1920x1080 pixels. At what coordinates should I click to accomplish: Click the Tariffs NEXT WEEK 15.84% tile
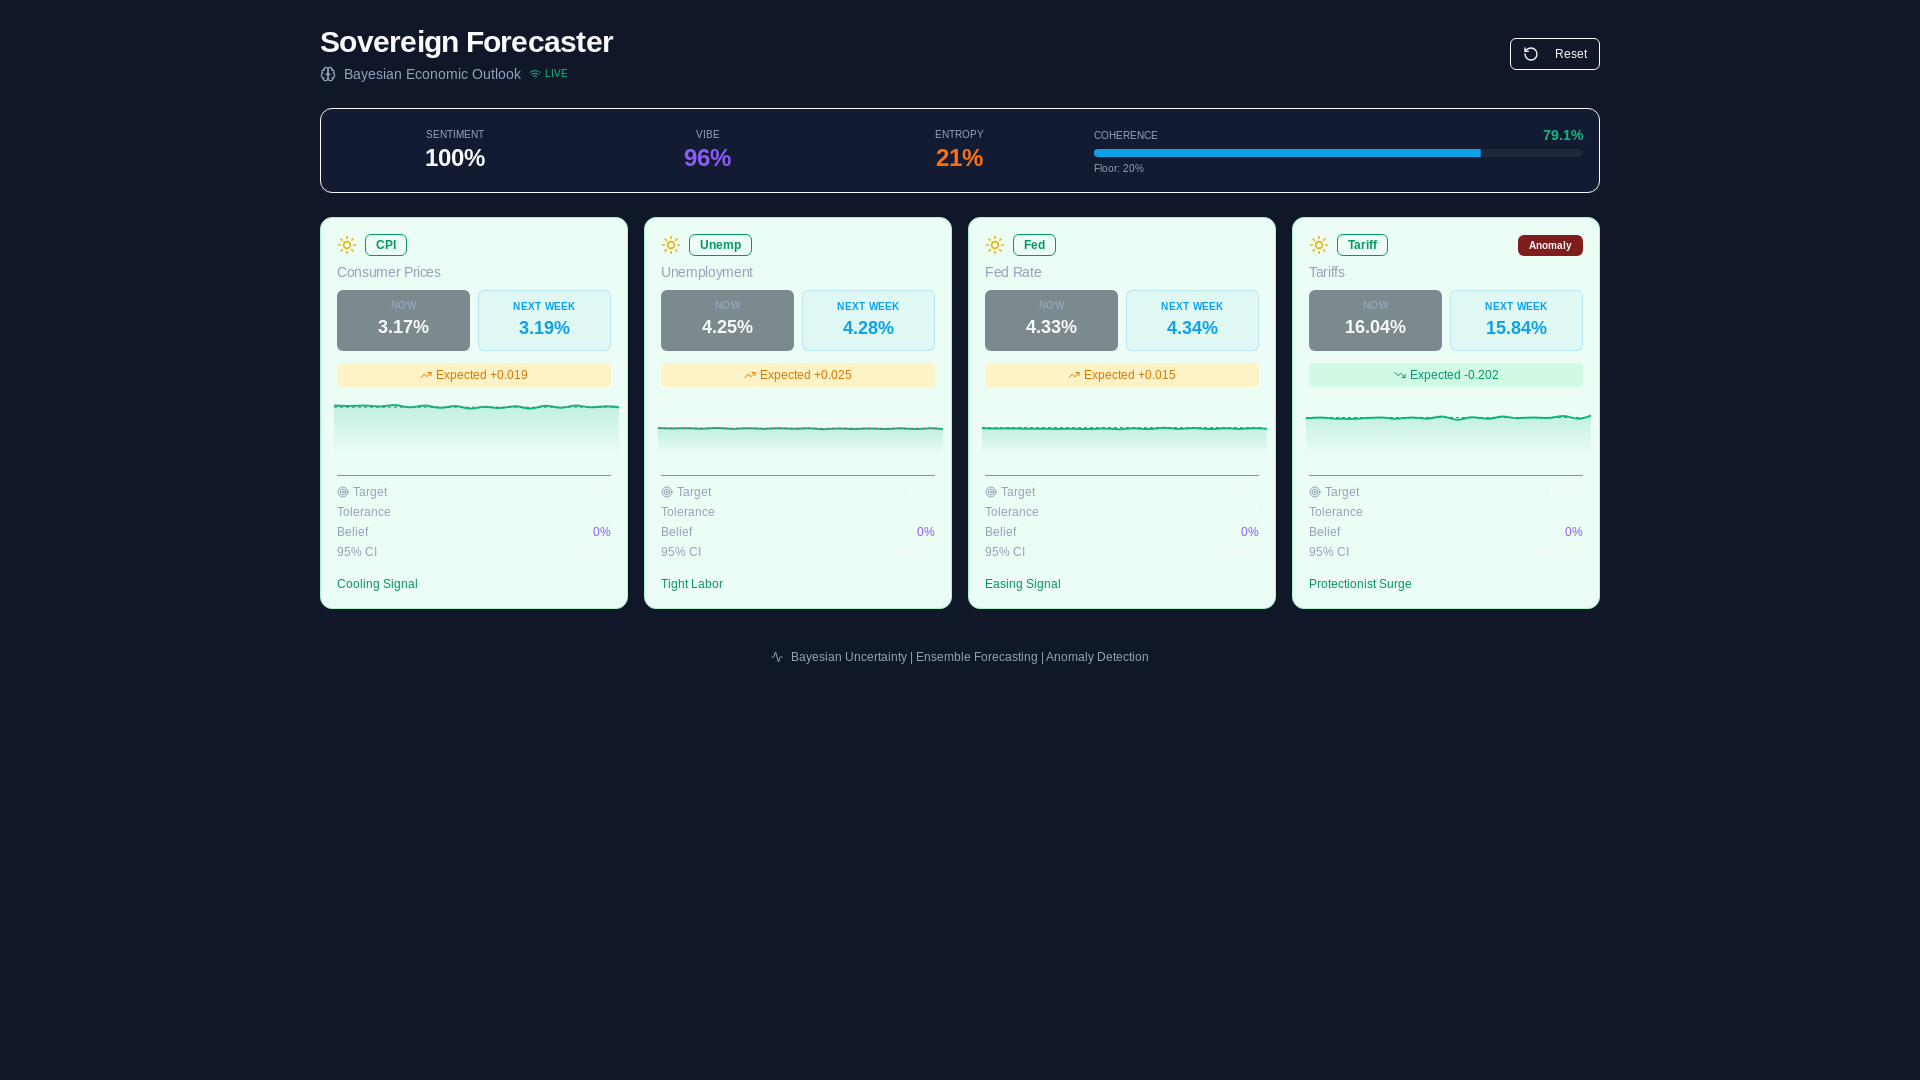1516,320
